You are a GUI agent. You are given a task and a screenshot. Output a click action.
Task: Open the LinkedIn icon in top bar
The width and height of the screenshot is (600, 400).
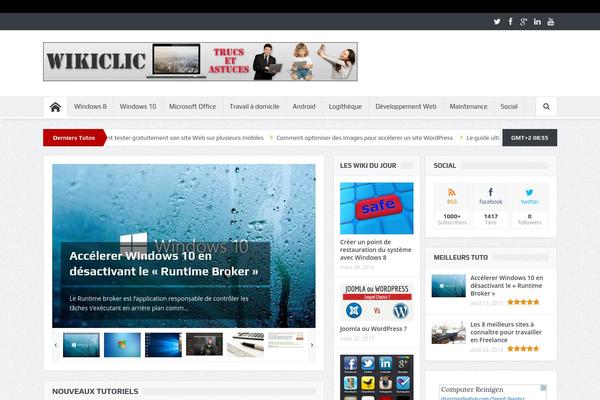click(x=537, y=21)
